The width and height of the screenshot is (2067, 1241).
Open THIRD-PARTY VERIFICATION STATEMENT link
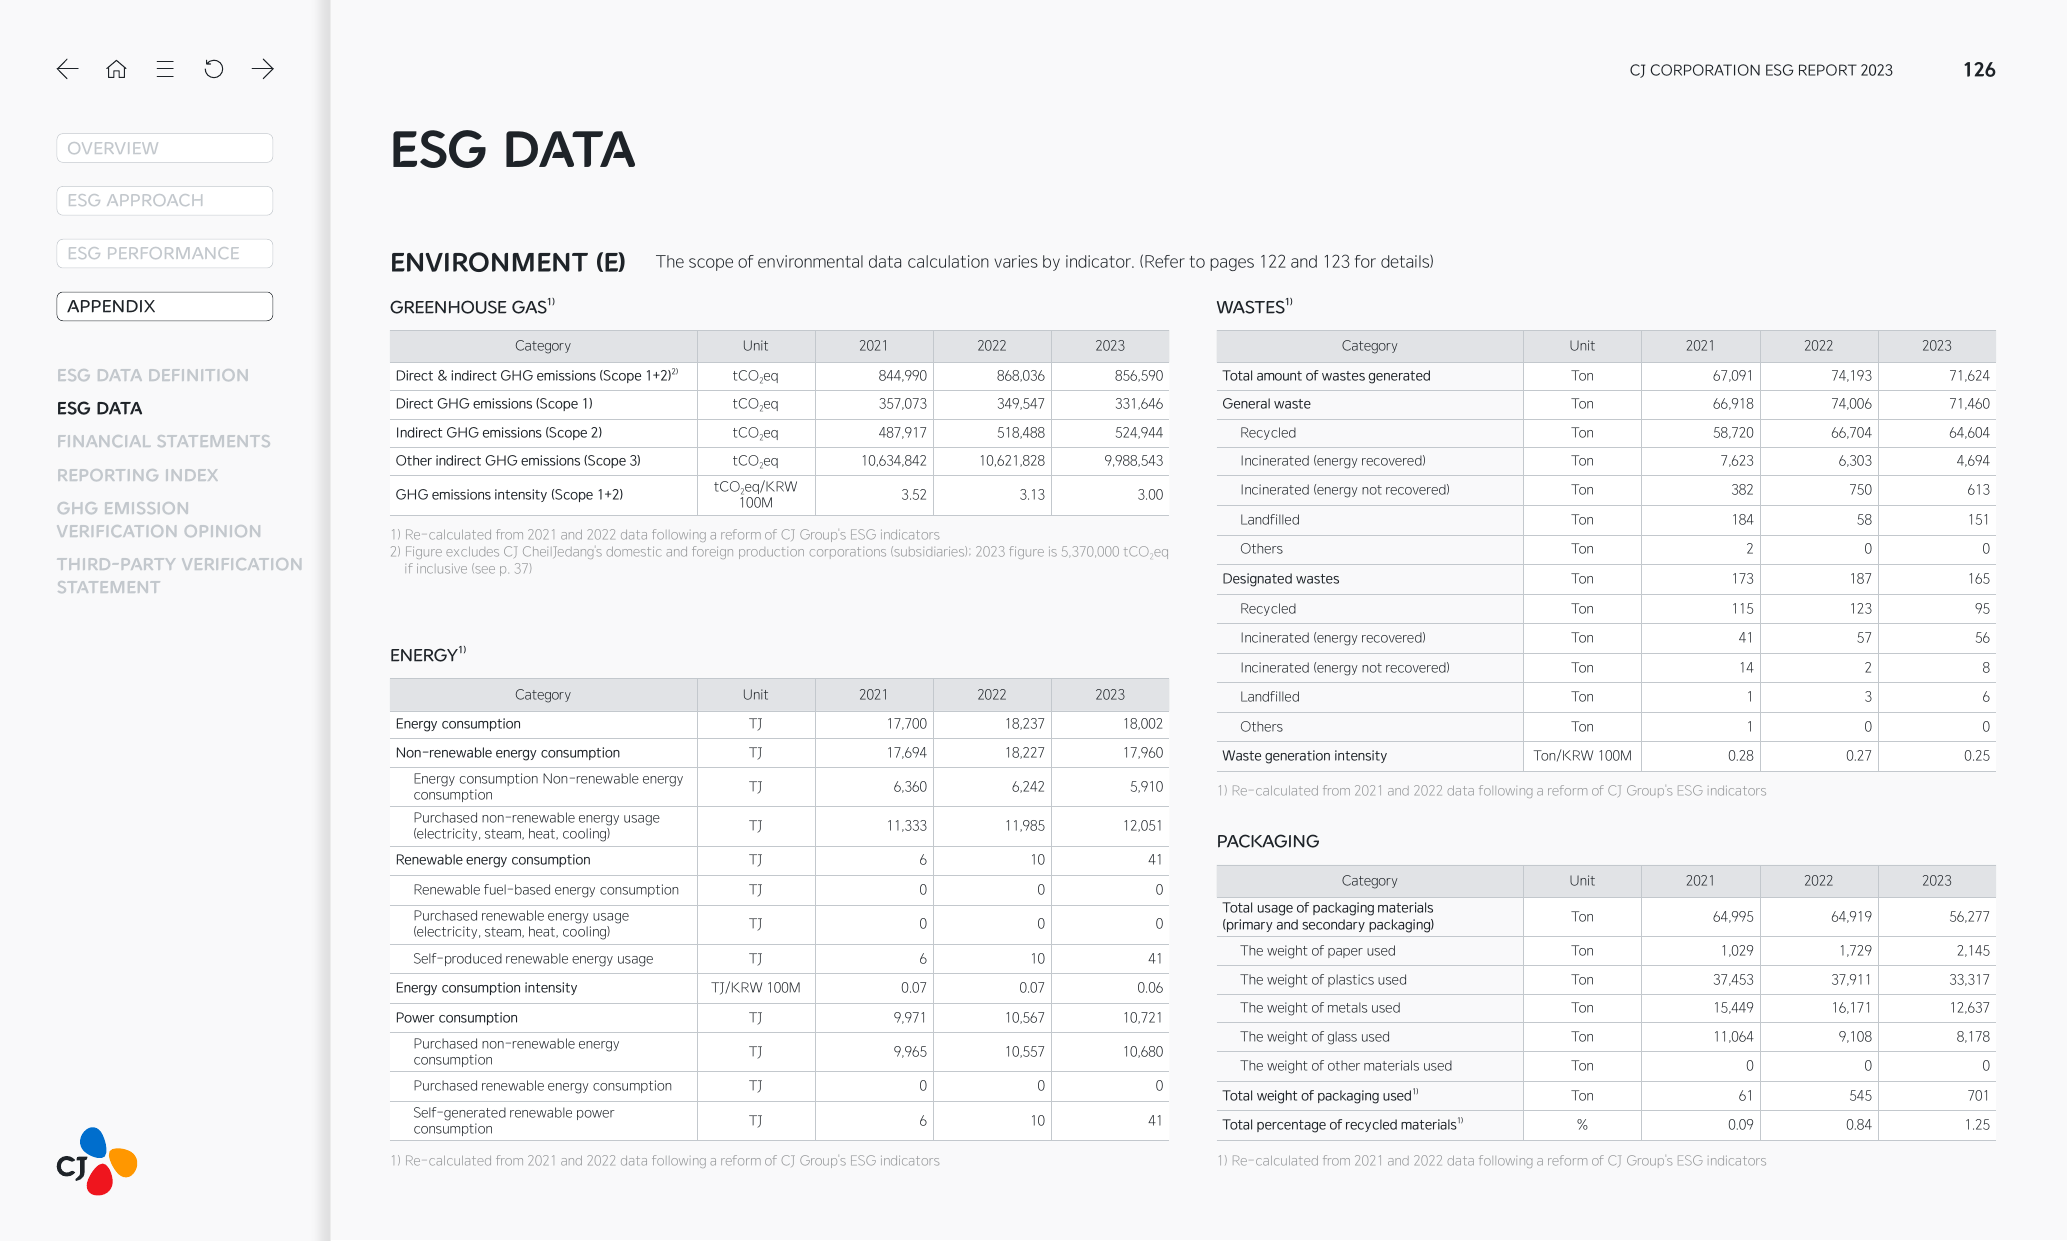tap(179, 576)
